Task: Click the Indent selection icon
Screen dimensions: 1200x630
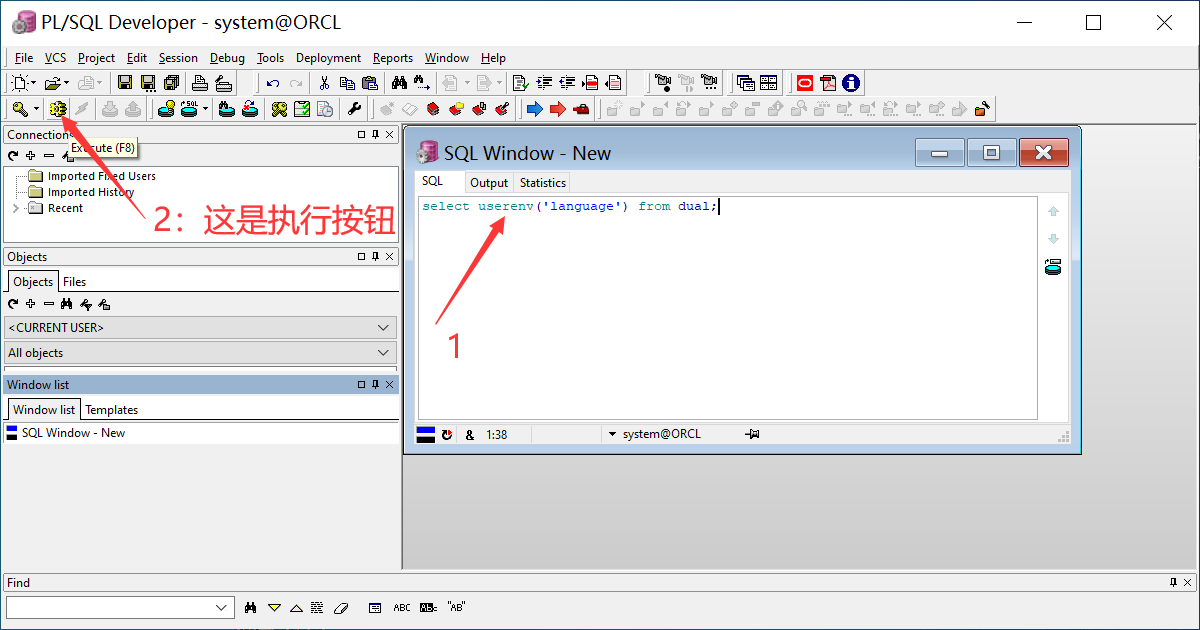Action: 544,83
